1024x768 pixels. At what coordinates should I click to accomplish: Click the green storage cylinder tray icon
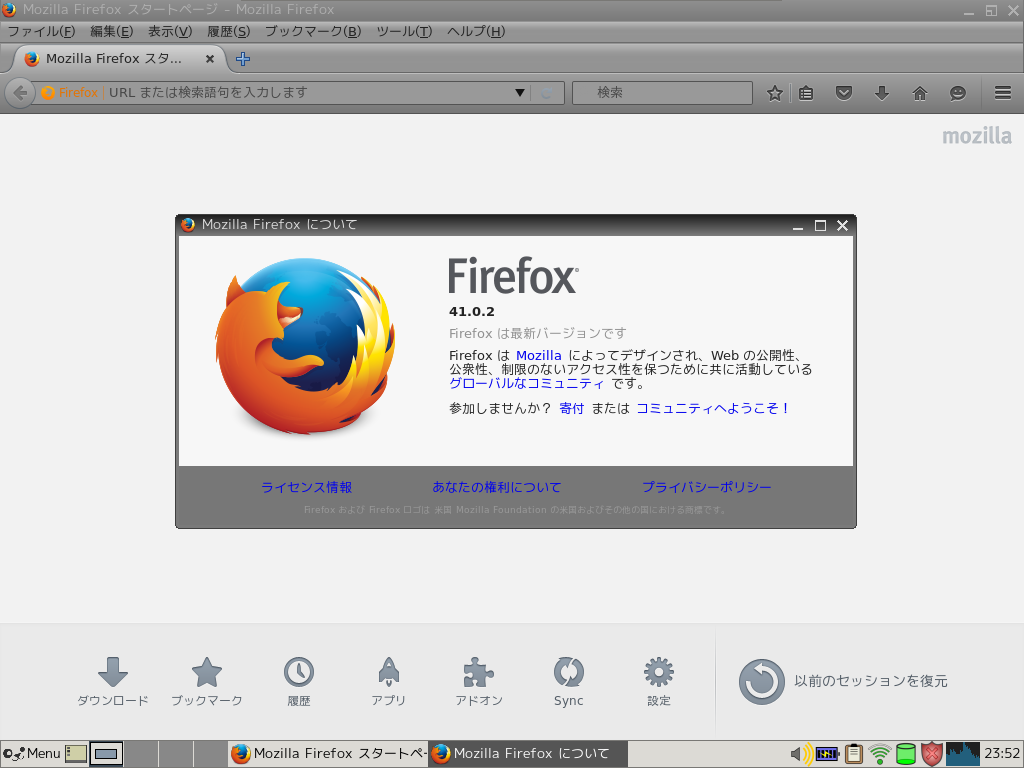click(x=906, y=754)
